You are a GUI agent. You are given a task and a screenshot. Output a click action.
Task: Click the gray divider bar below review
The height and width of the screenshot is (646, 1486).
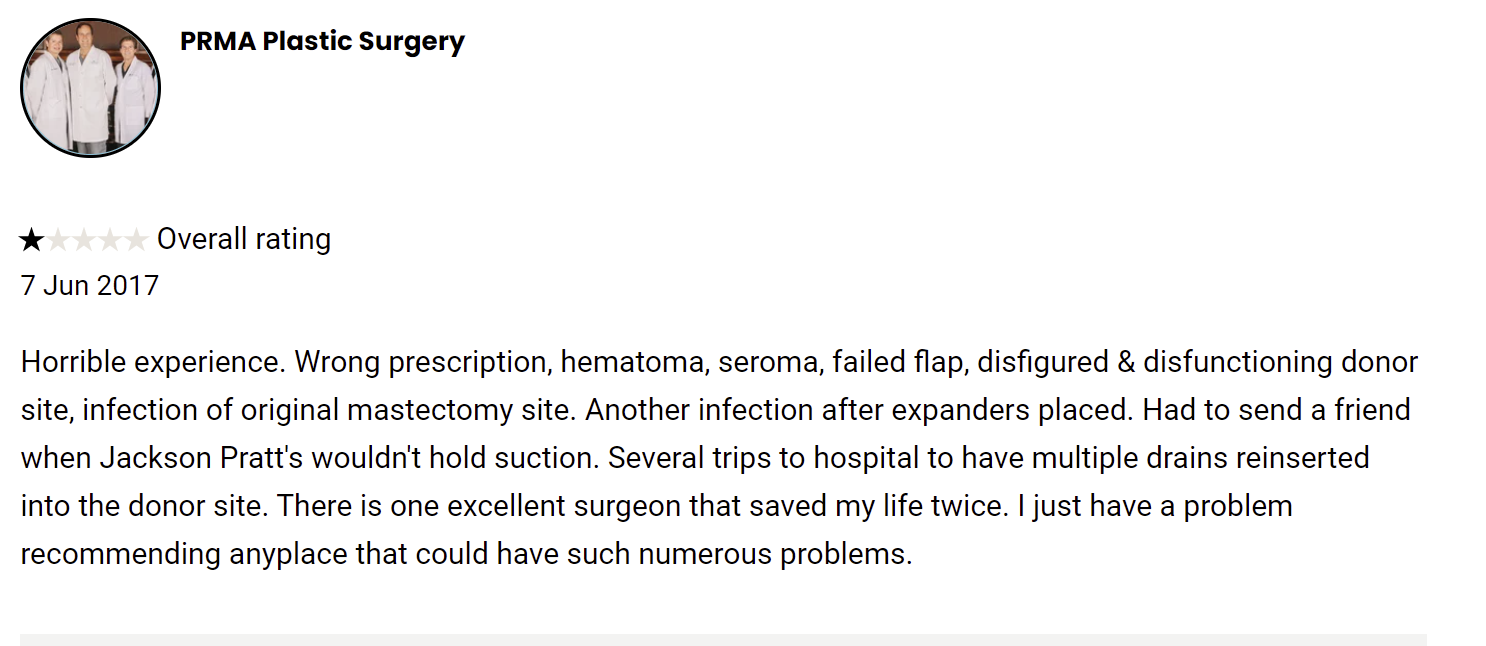[x=723, y=639]
